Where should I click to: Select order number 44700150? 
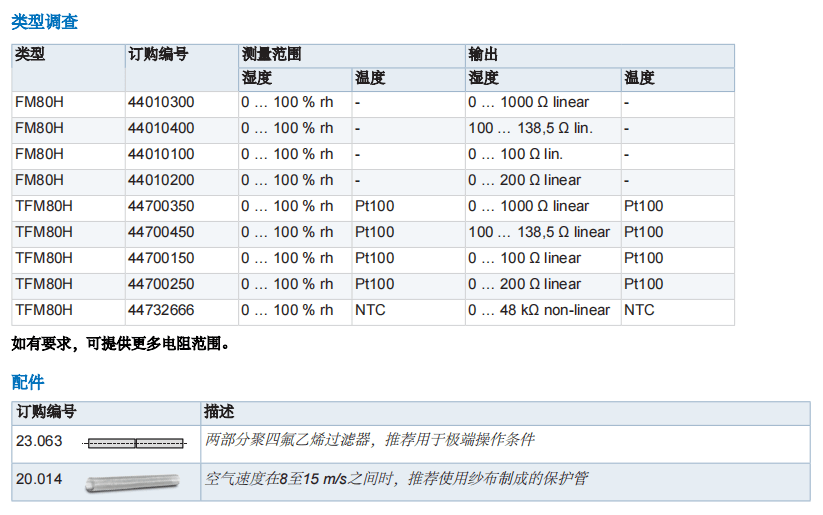click(x=161, y=258)
